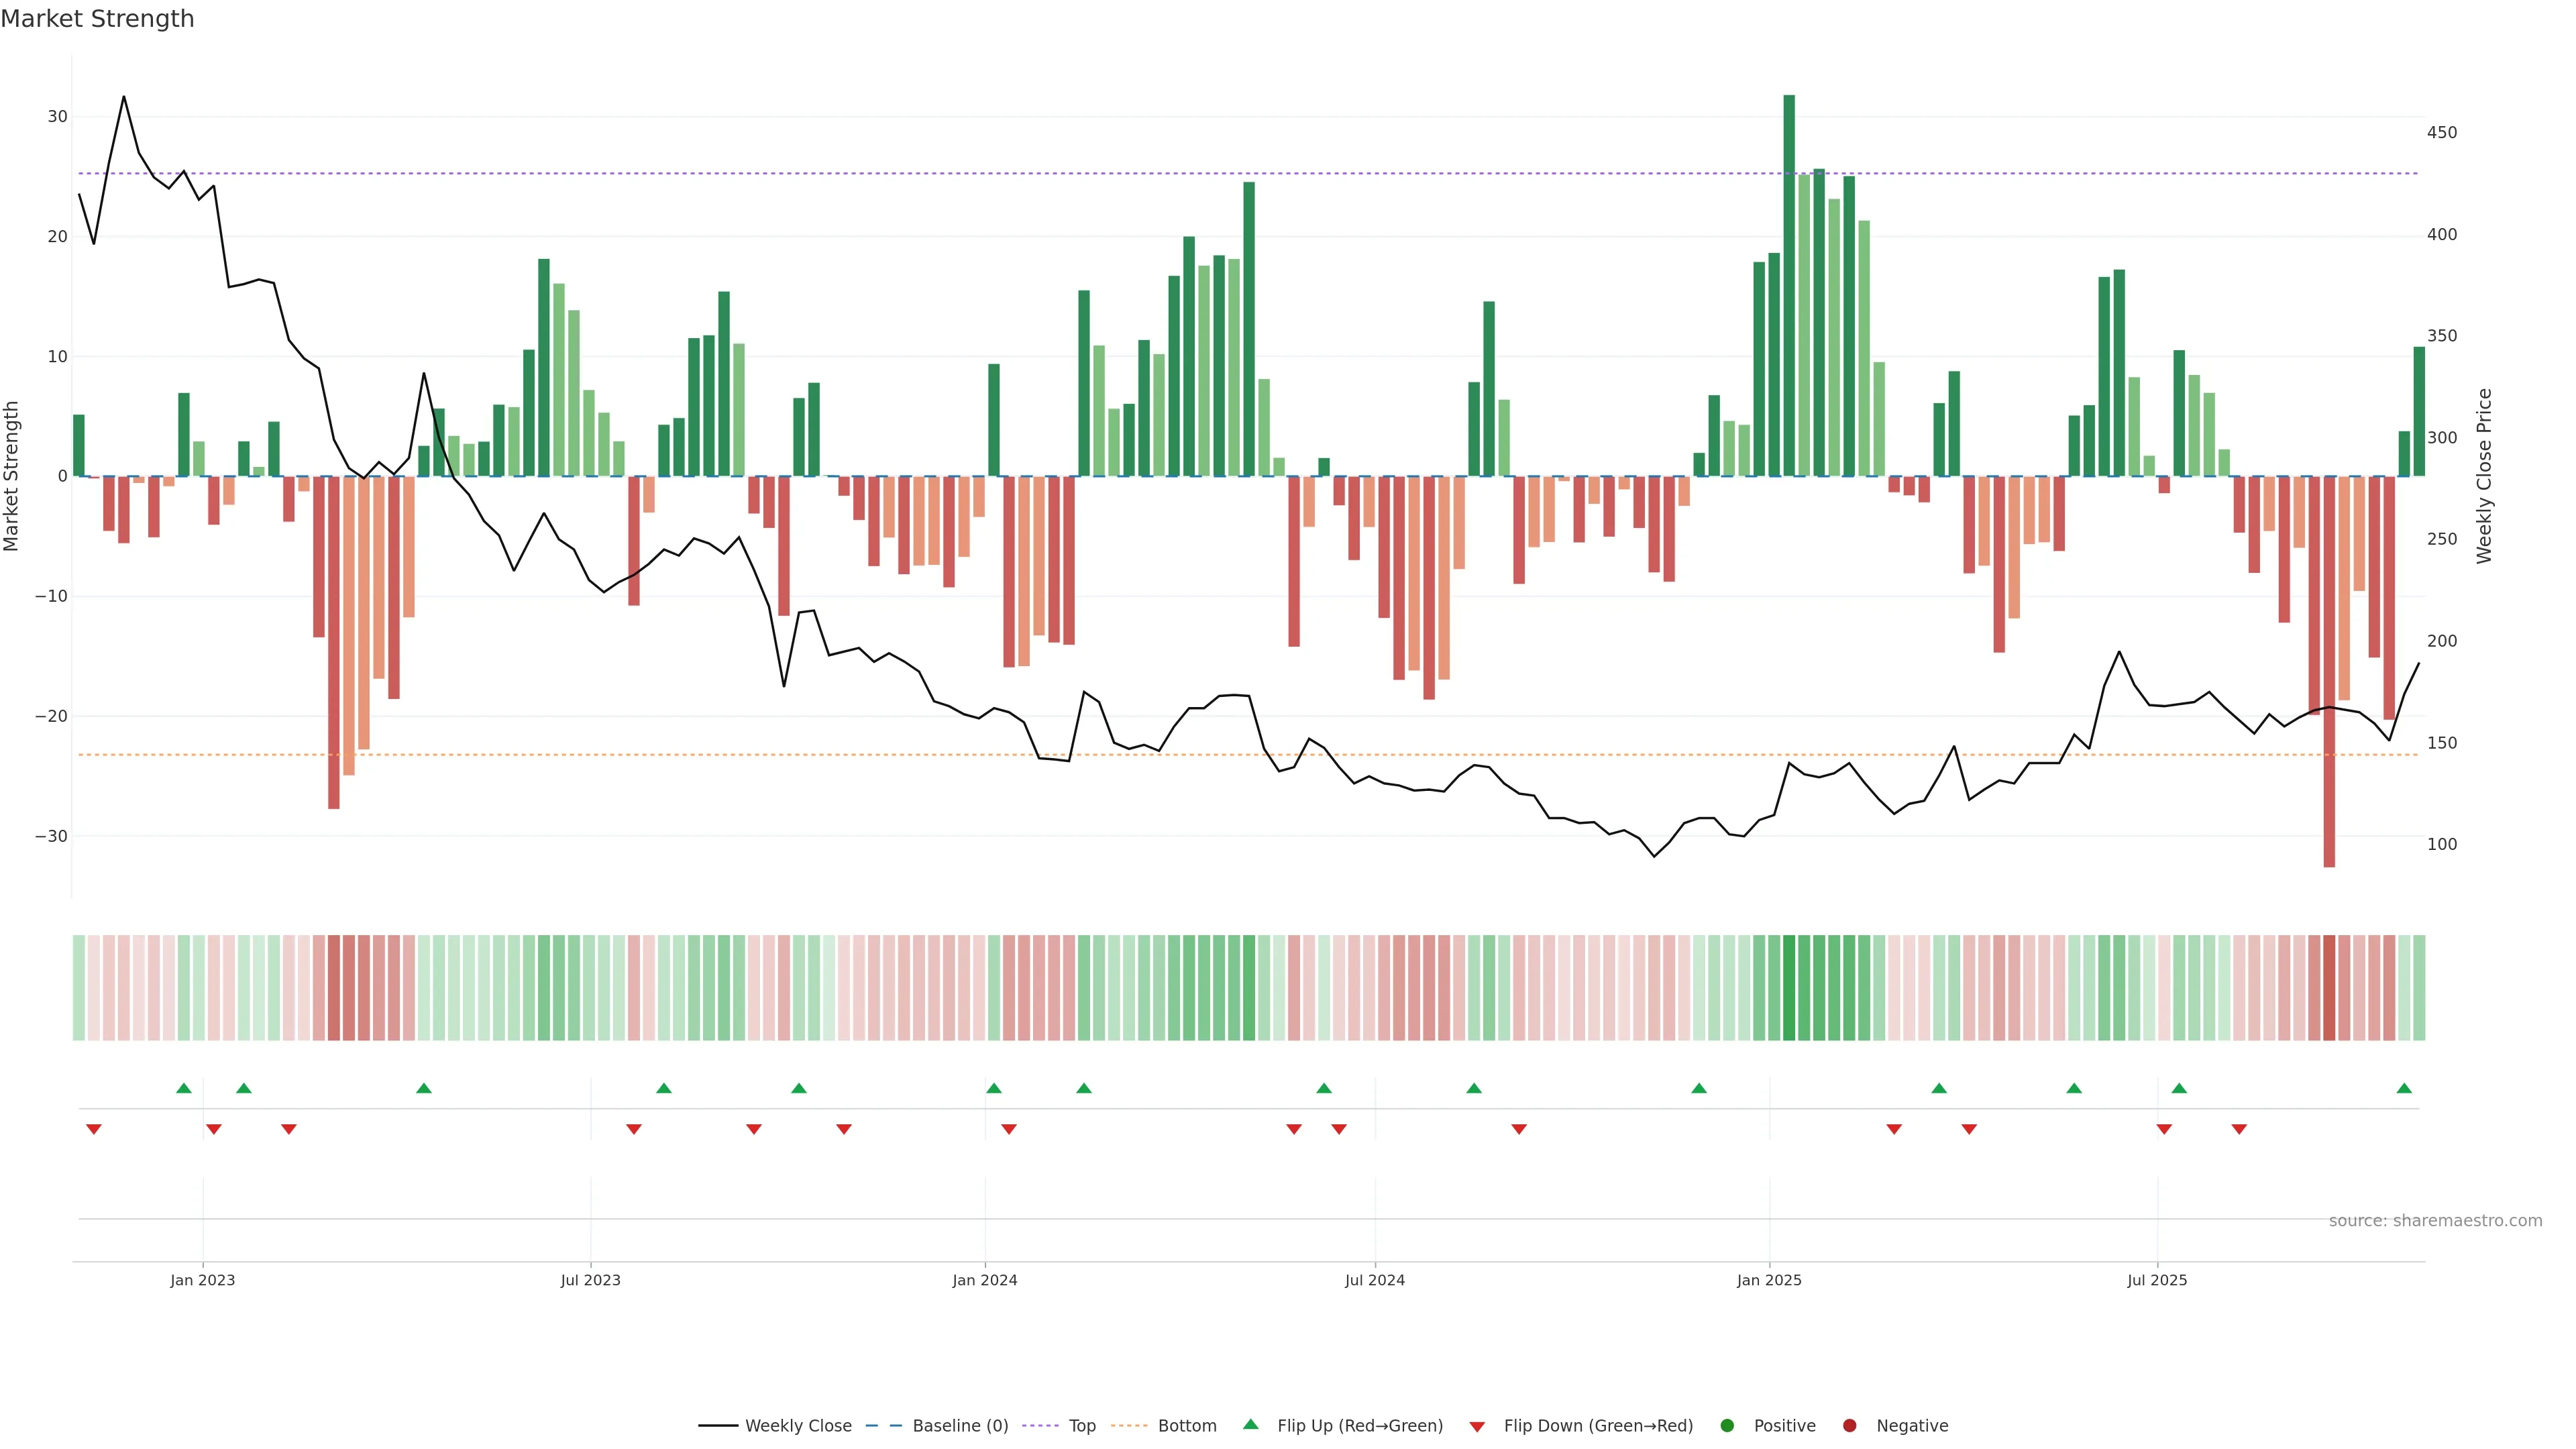
Task: Click the Weekly Close Price axis title
Action: [2484, 476]
